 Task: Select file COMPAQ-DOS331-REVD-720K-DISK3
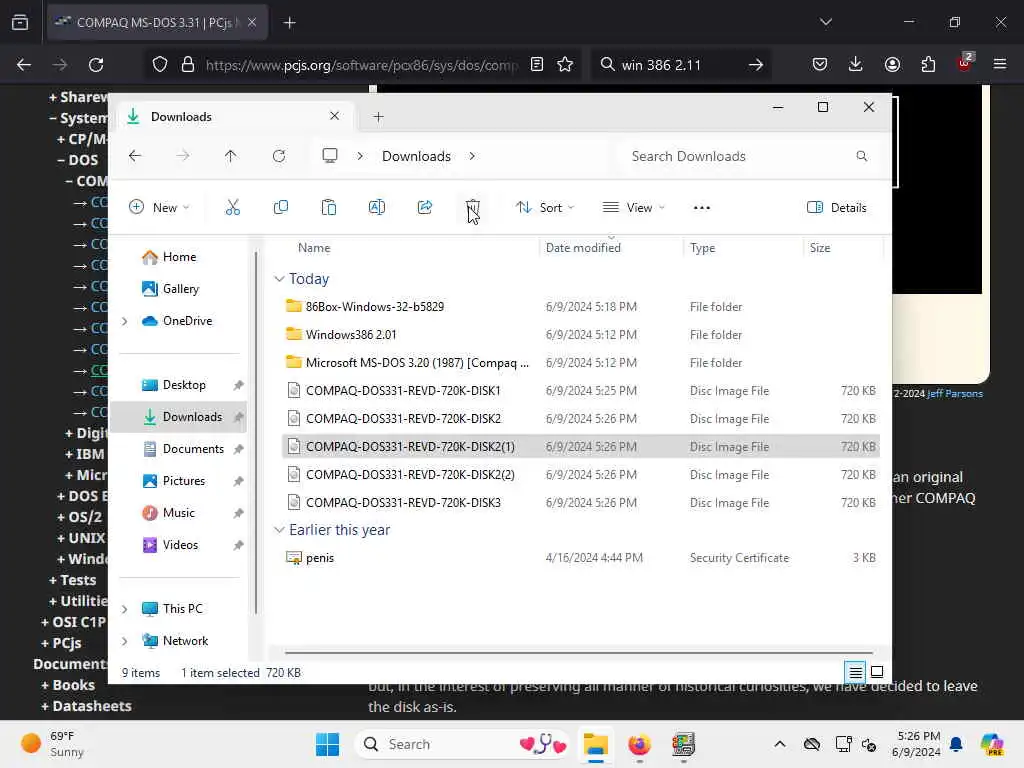[x=581, y=502]
